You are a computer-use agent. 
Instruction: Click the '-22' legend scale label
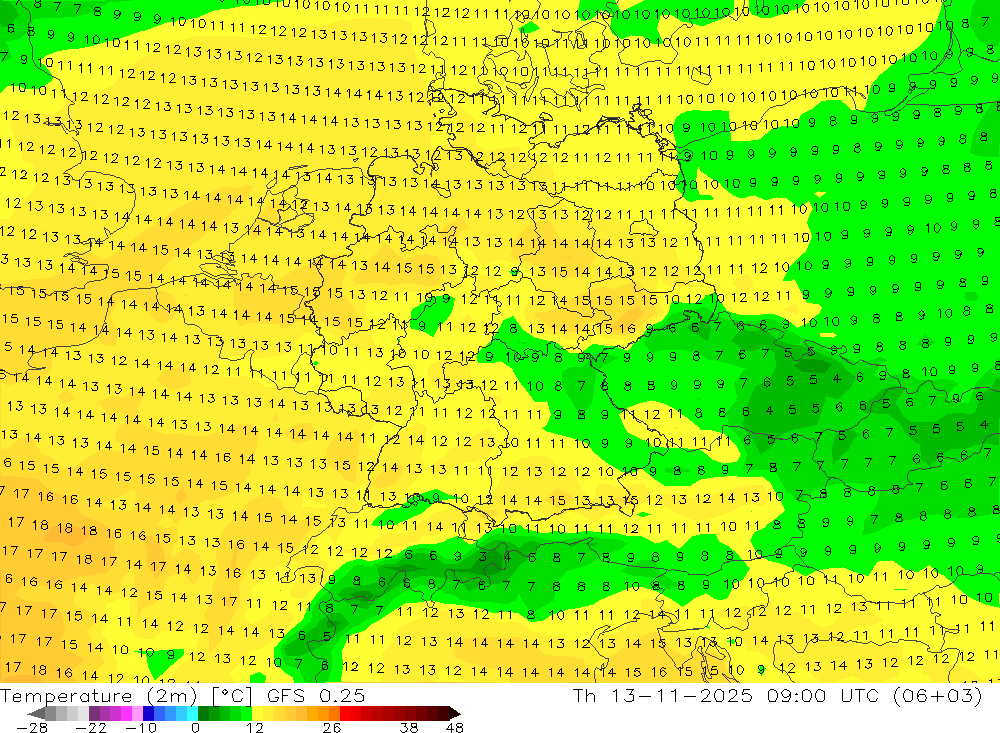click(x=91, y=727)
